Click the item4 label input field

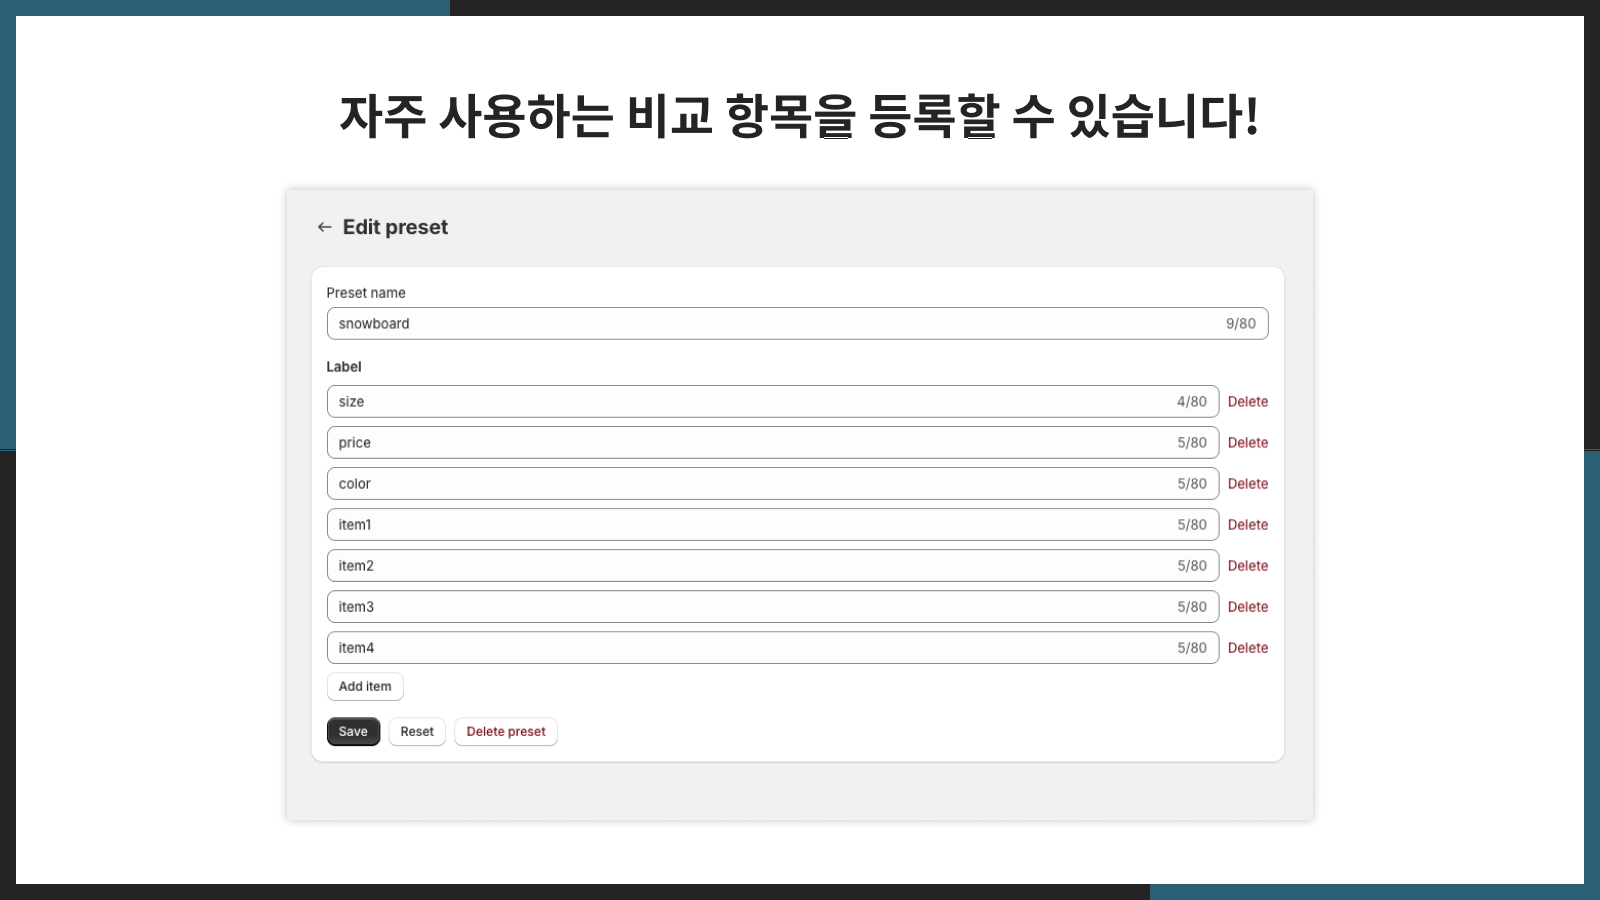click(773, 648)
